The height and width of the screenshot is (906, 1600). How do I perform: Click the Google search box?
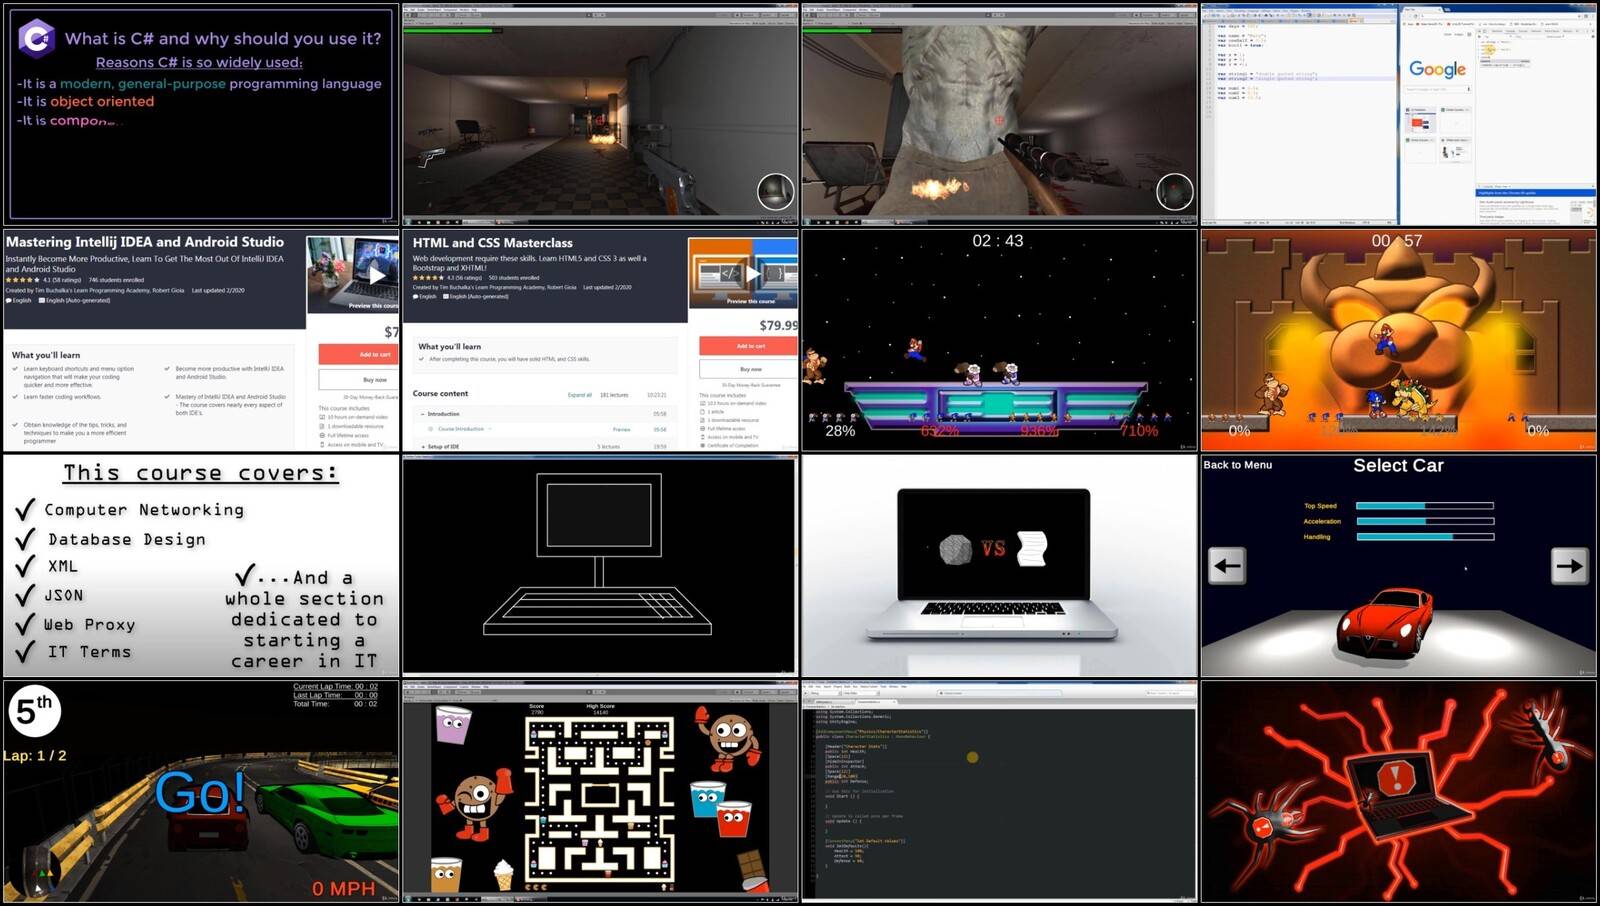(x=1436, y=89)
